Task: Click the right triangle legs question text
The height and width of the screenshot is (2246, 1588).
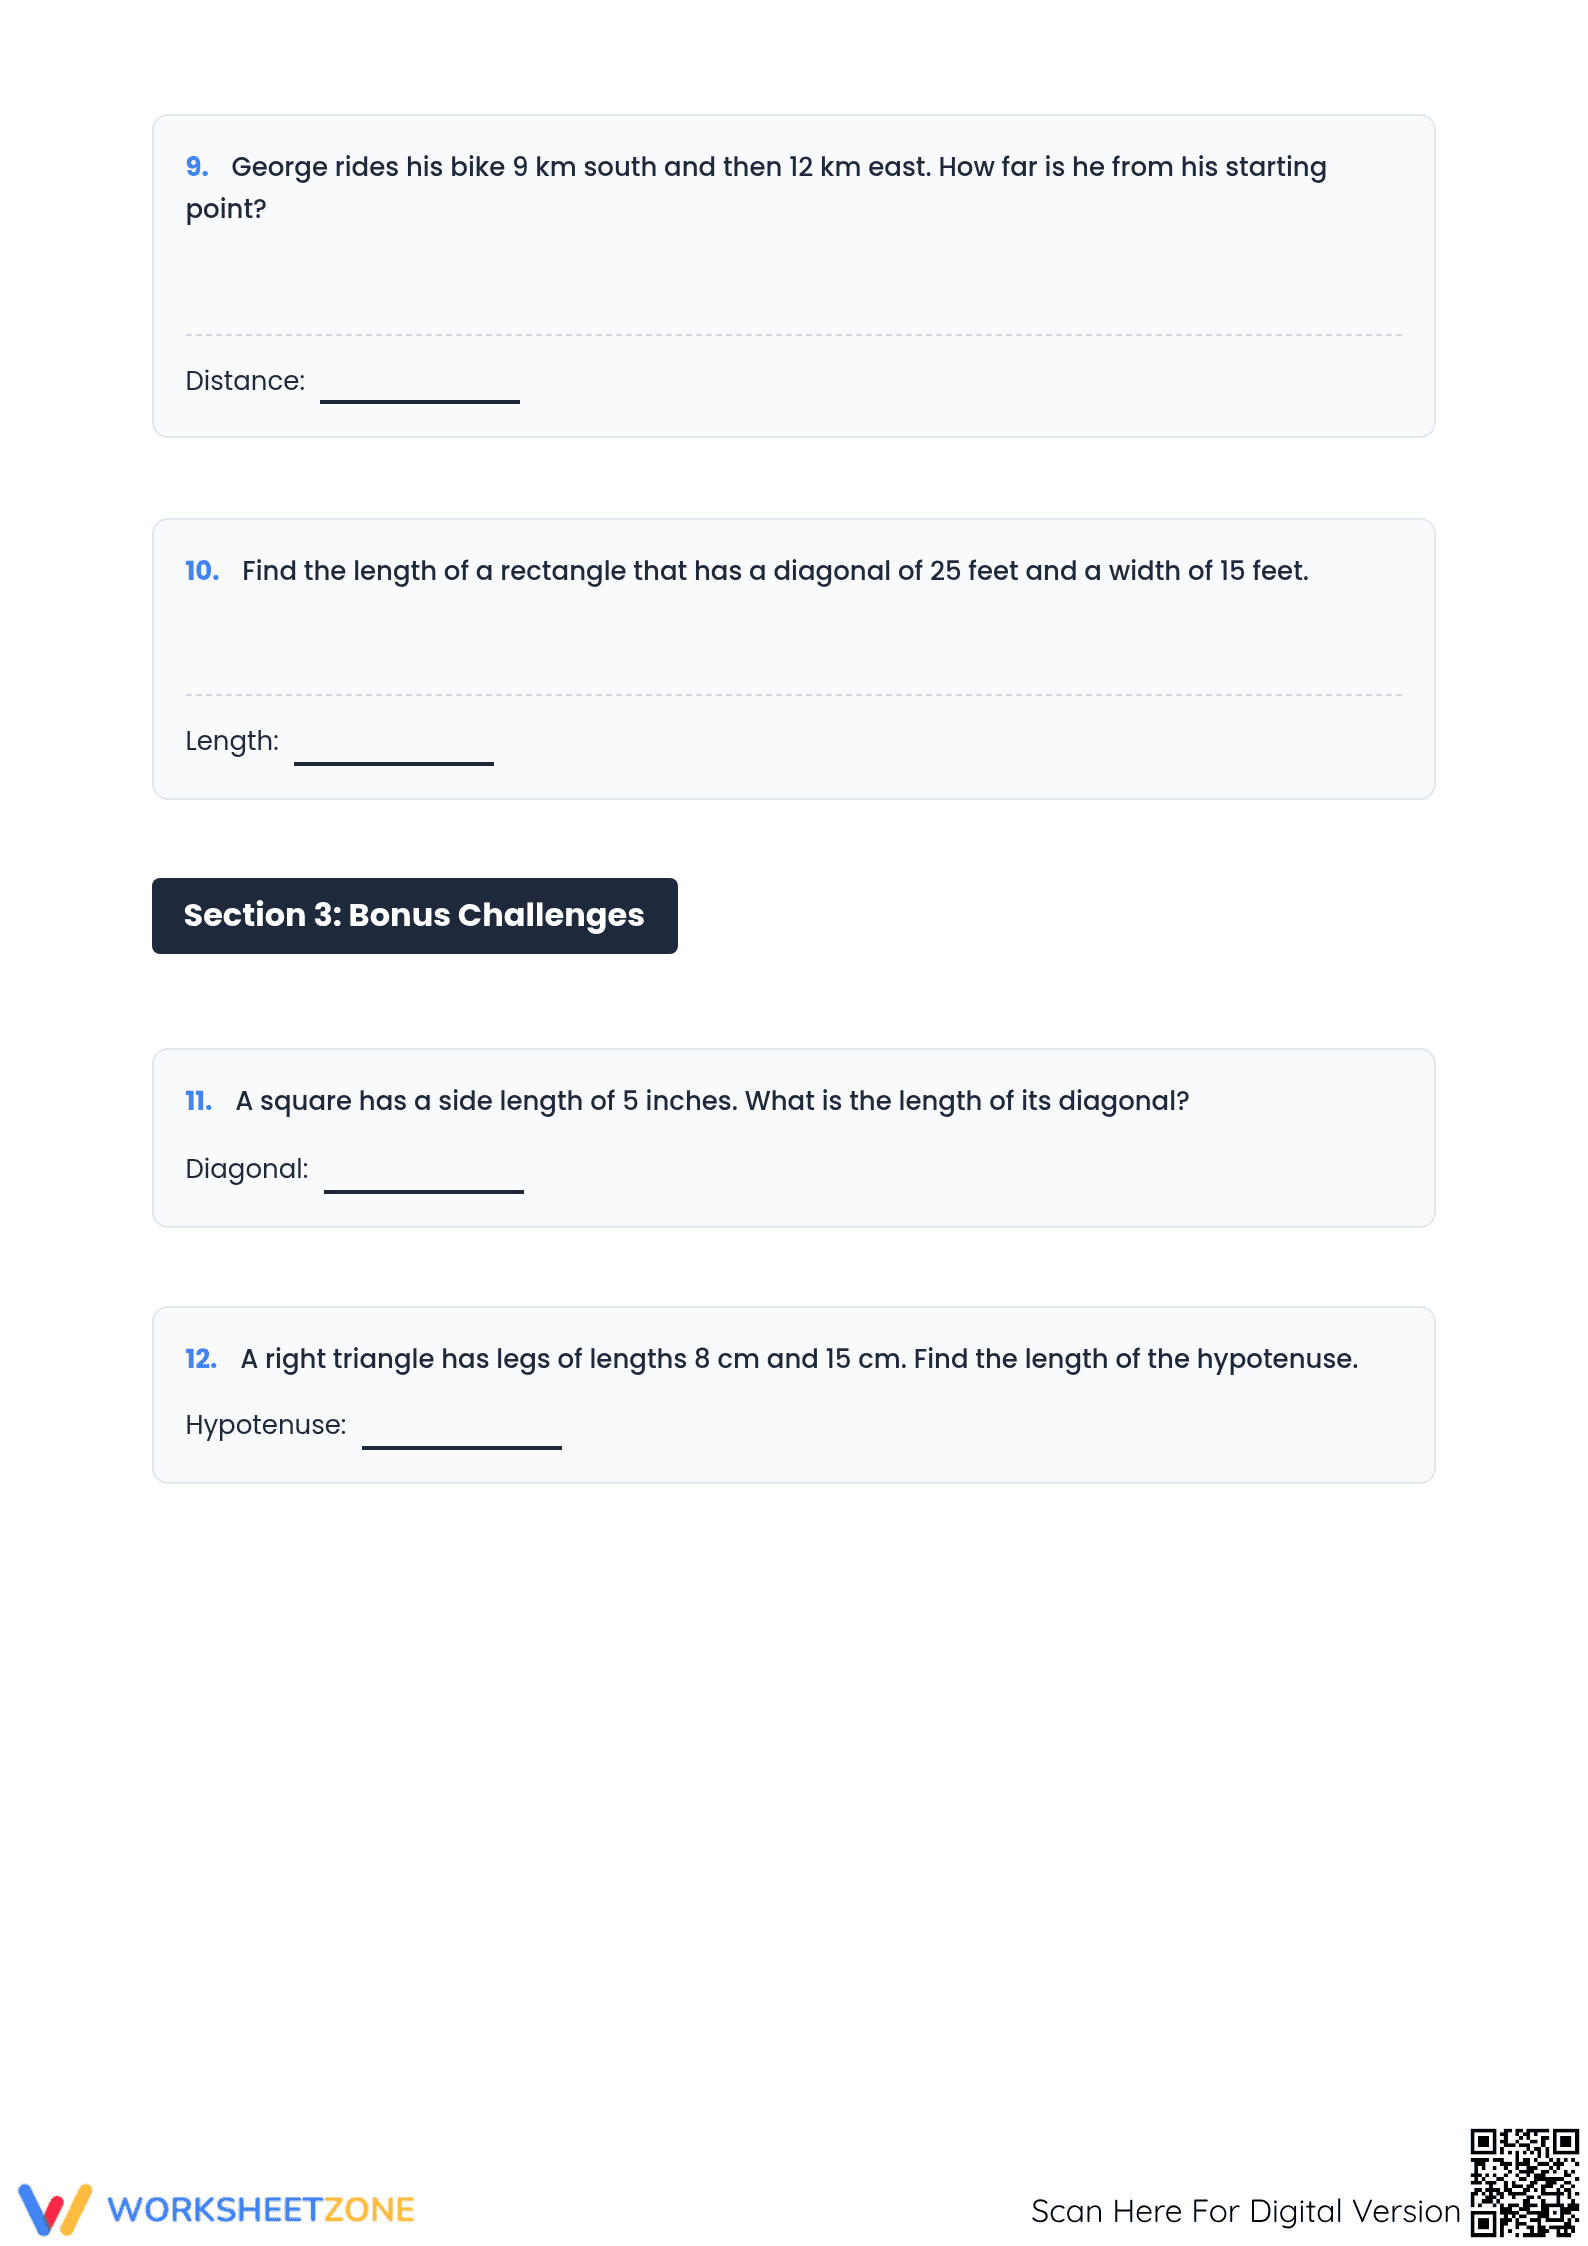Action: (799, 1358)
